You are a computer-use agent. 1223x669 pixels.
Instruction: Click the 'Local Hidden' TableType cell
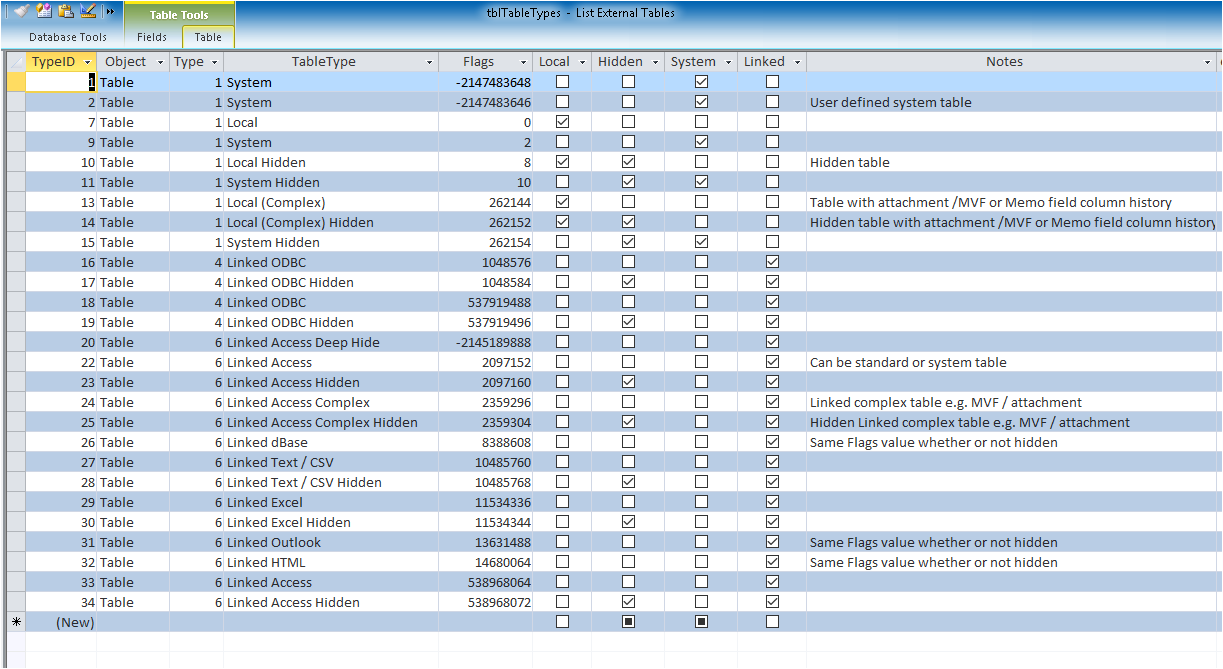(331, 162)
